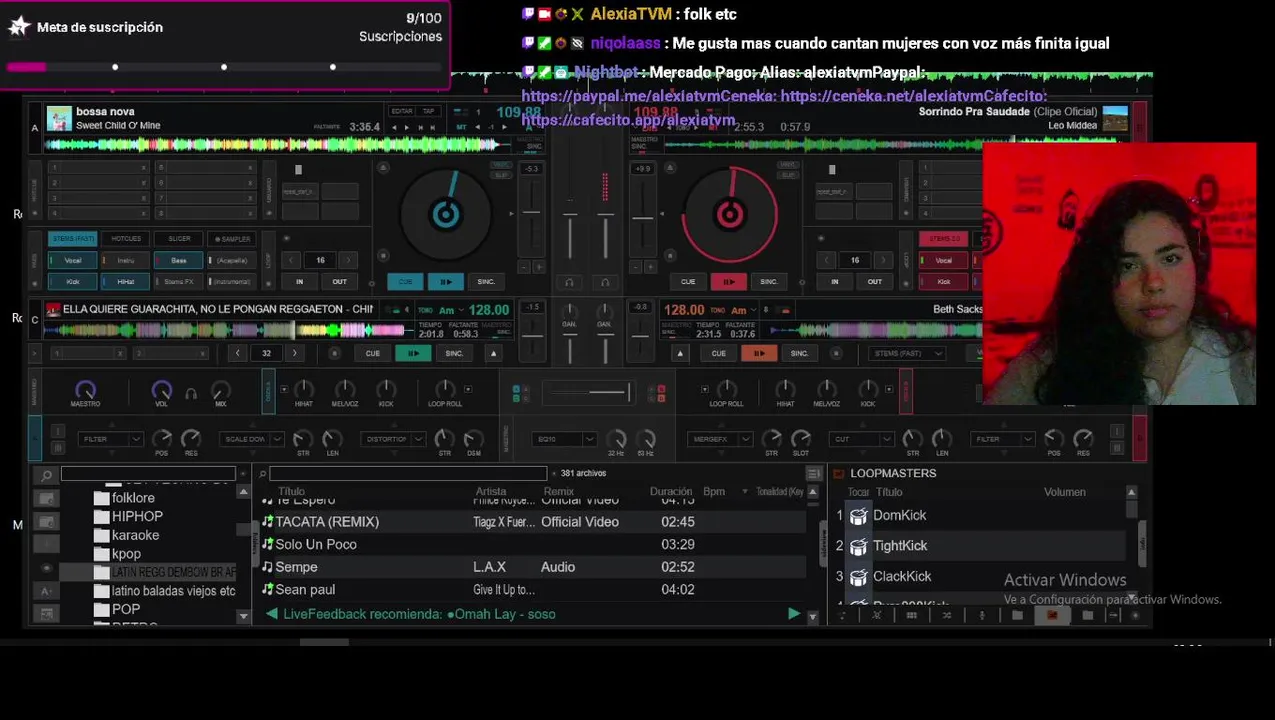1275x720 pixels.
Task: Toggle SINC. on deck A
Action: [x=486, y=282]
